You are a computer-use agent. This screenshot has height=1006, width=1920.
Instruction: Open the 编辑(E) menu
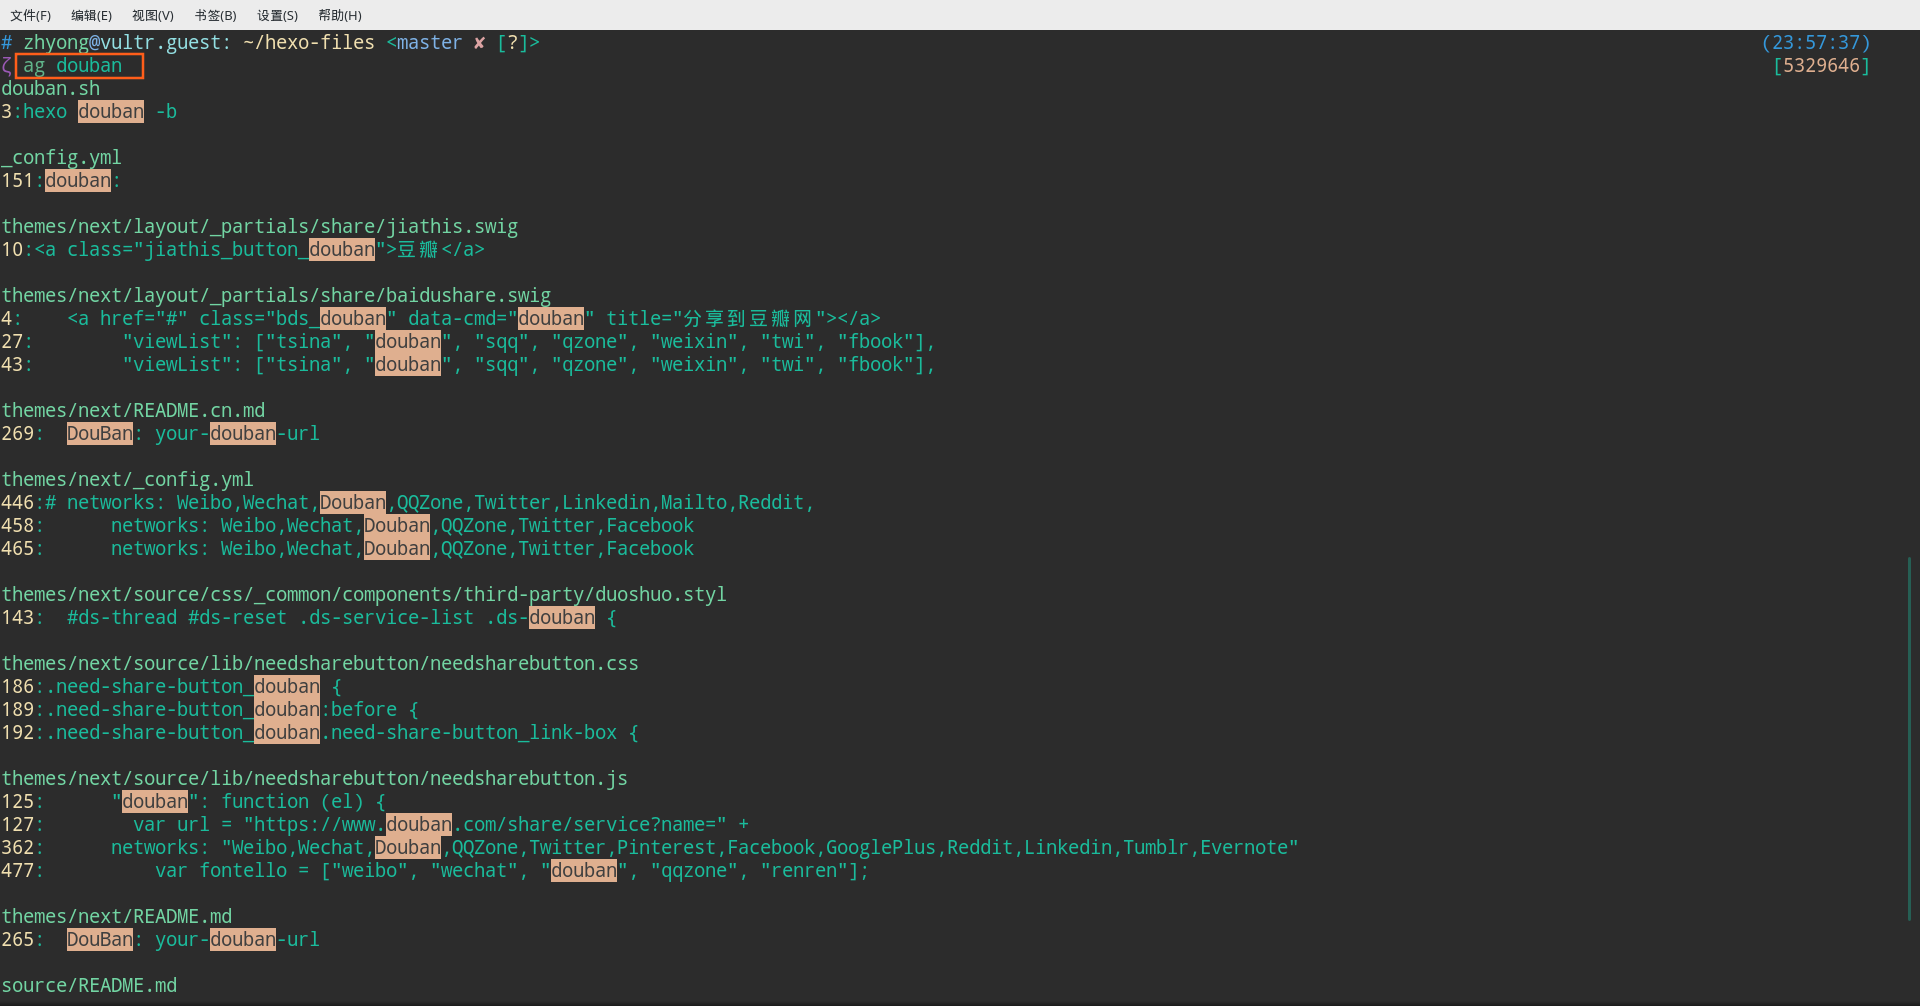91,15
